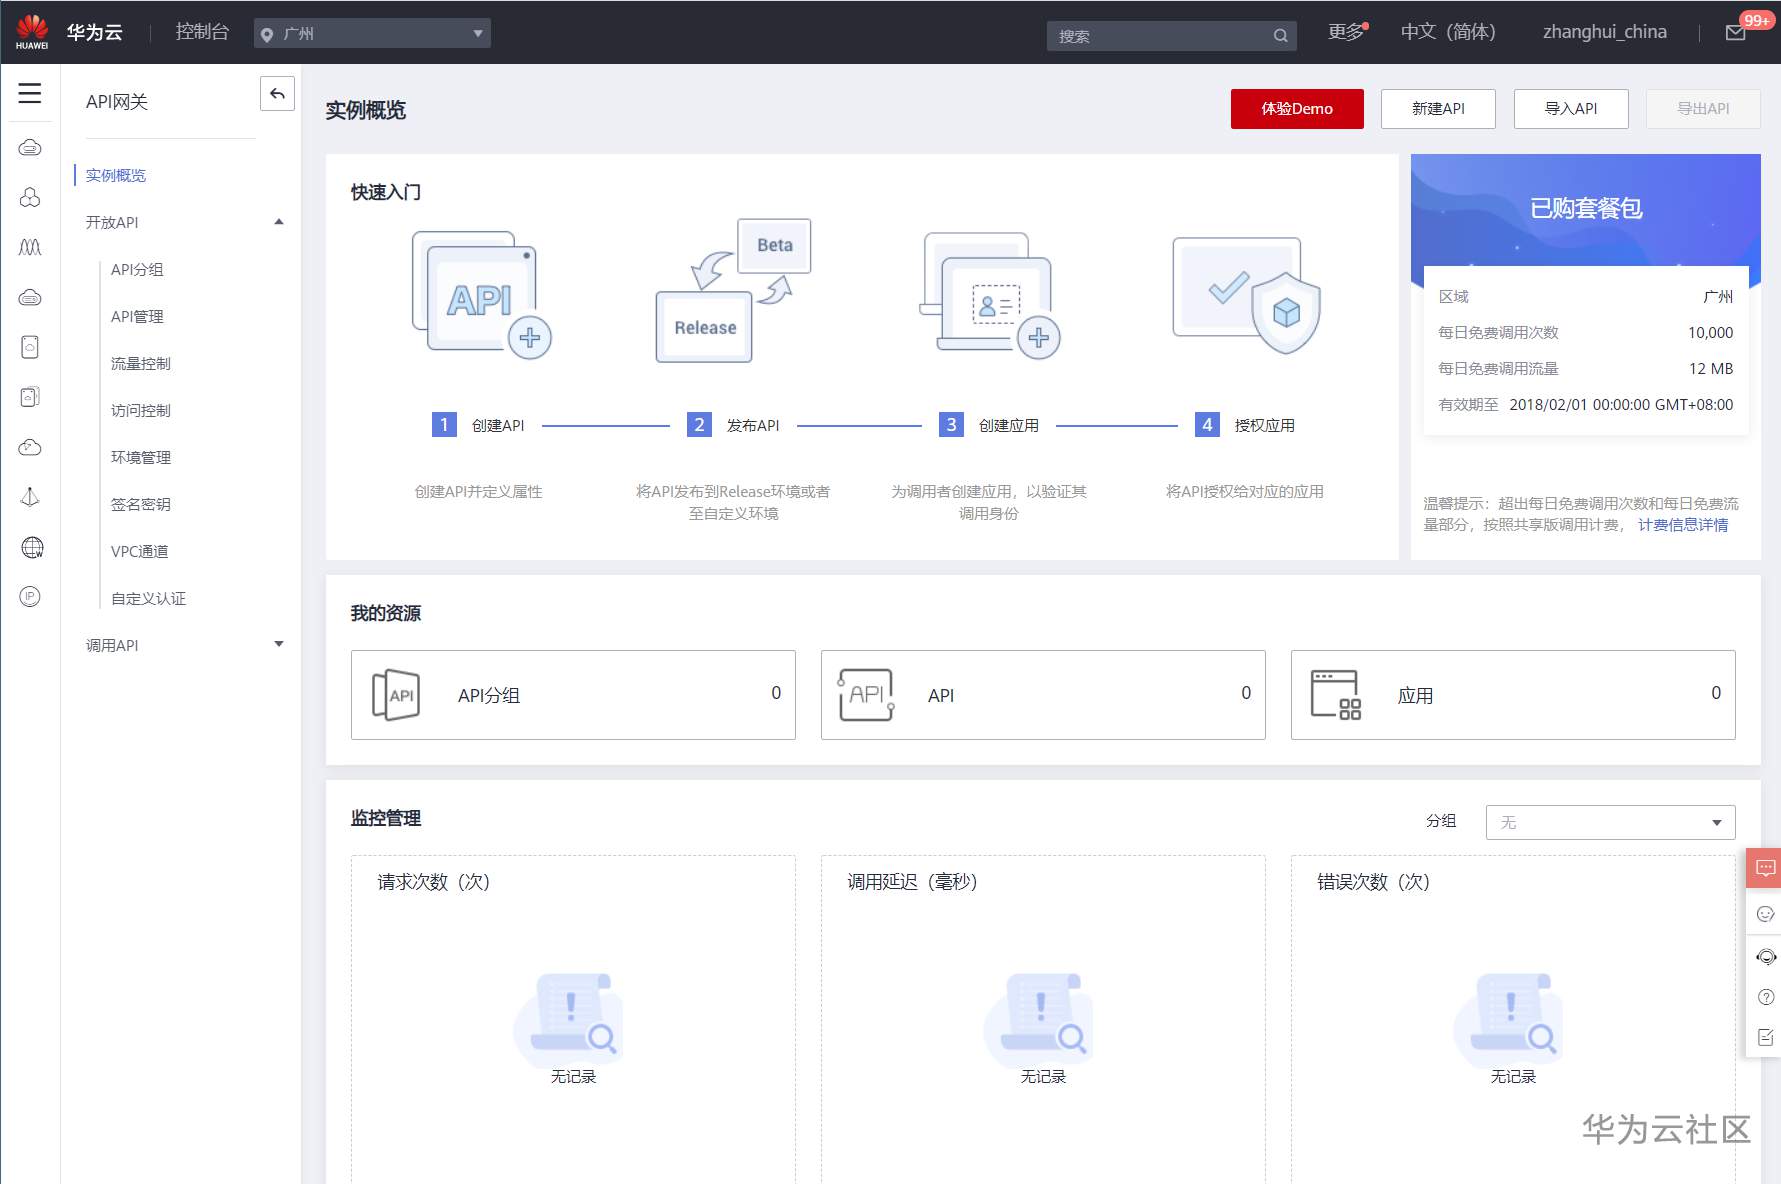Click the 导入API button
The height and width of the screenshot is (1184, 1781).
coord(1571,109)
